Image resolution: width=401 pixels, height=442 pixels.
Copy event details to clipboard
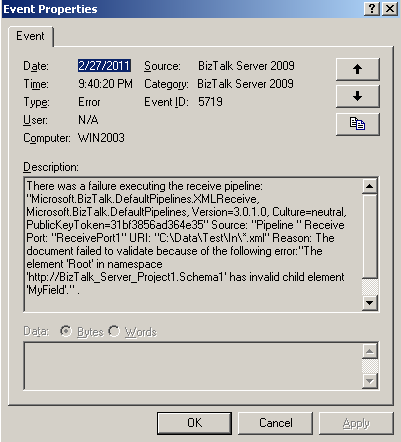point(357,124)
